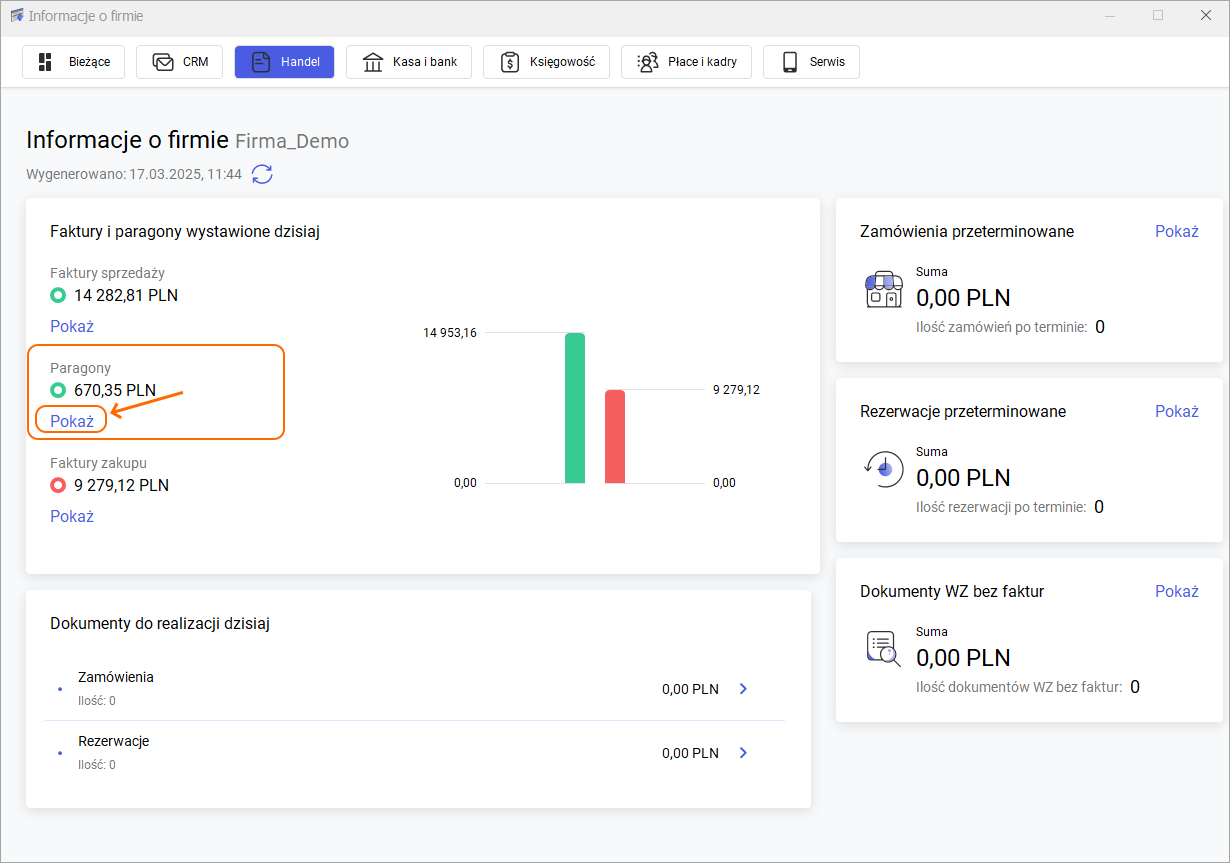Close the Informacje o firmie window
This screenshot has width=1230, height=863.
1205,16
